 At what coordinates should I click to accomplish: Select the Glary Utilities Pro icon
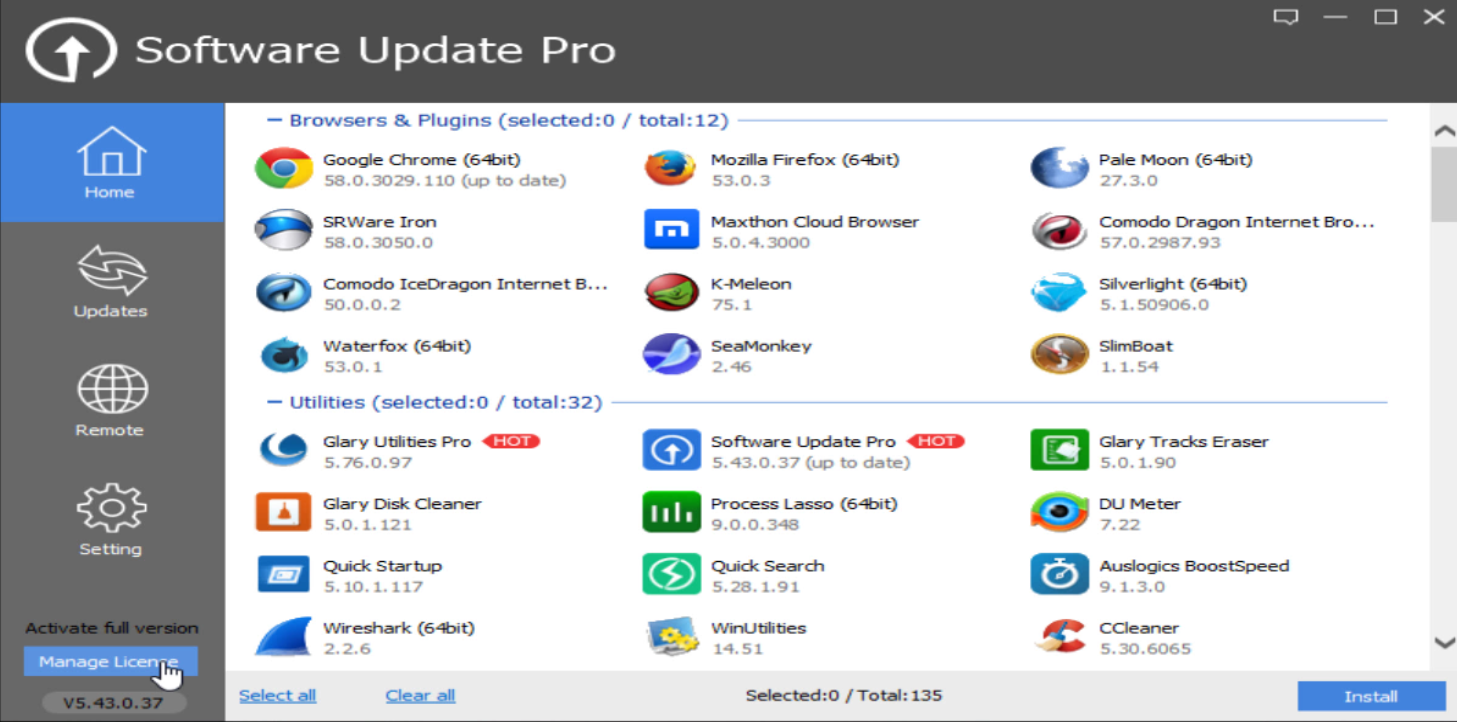click(283, 450)
